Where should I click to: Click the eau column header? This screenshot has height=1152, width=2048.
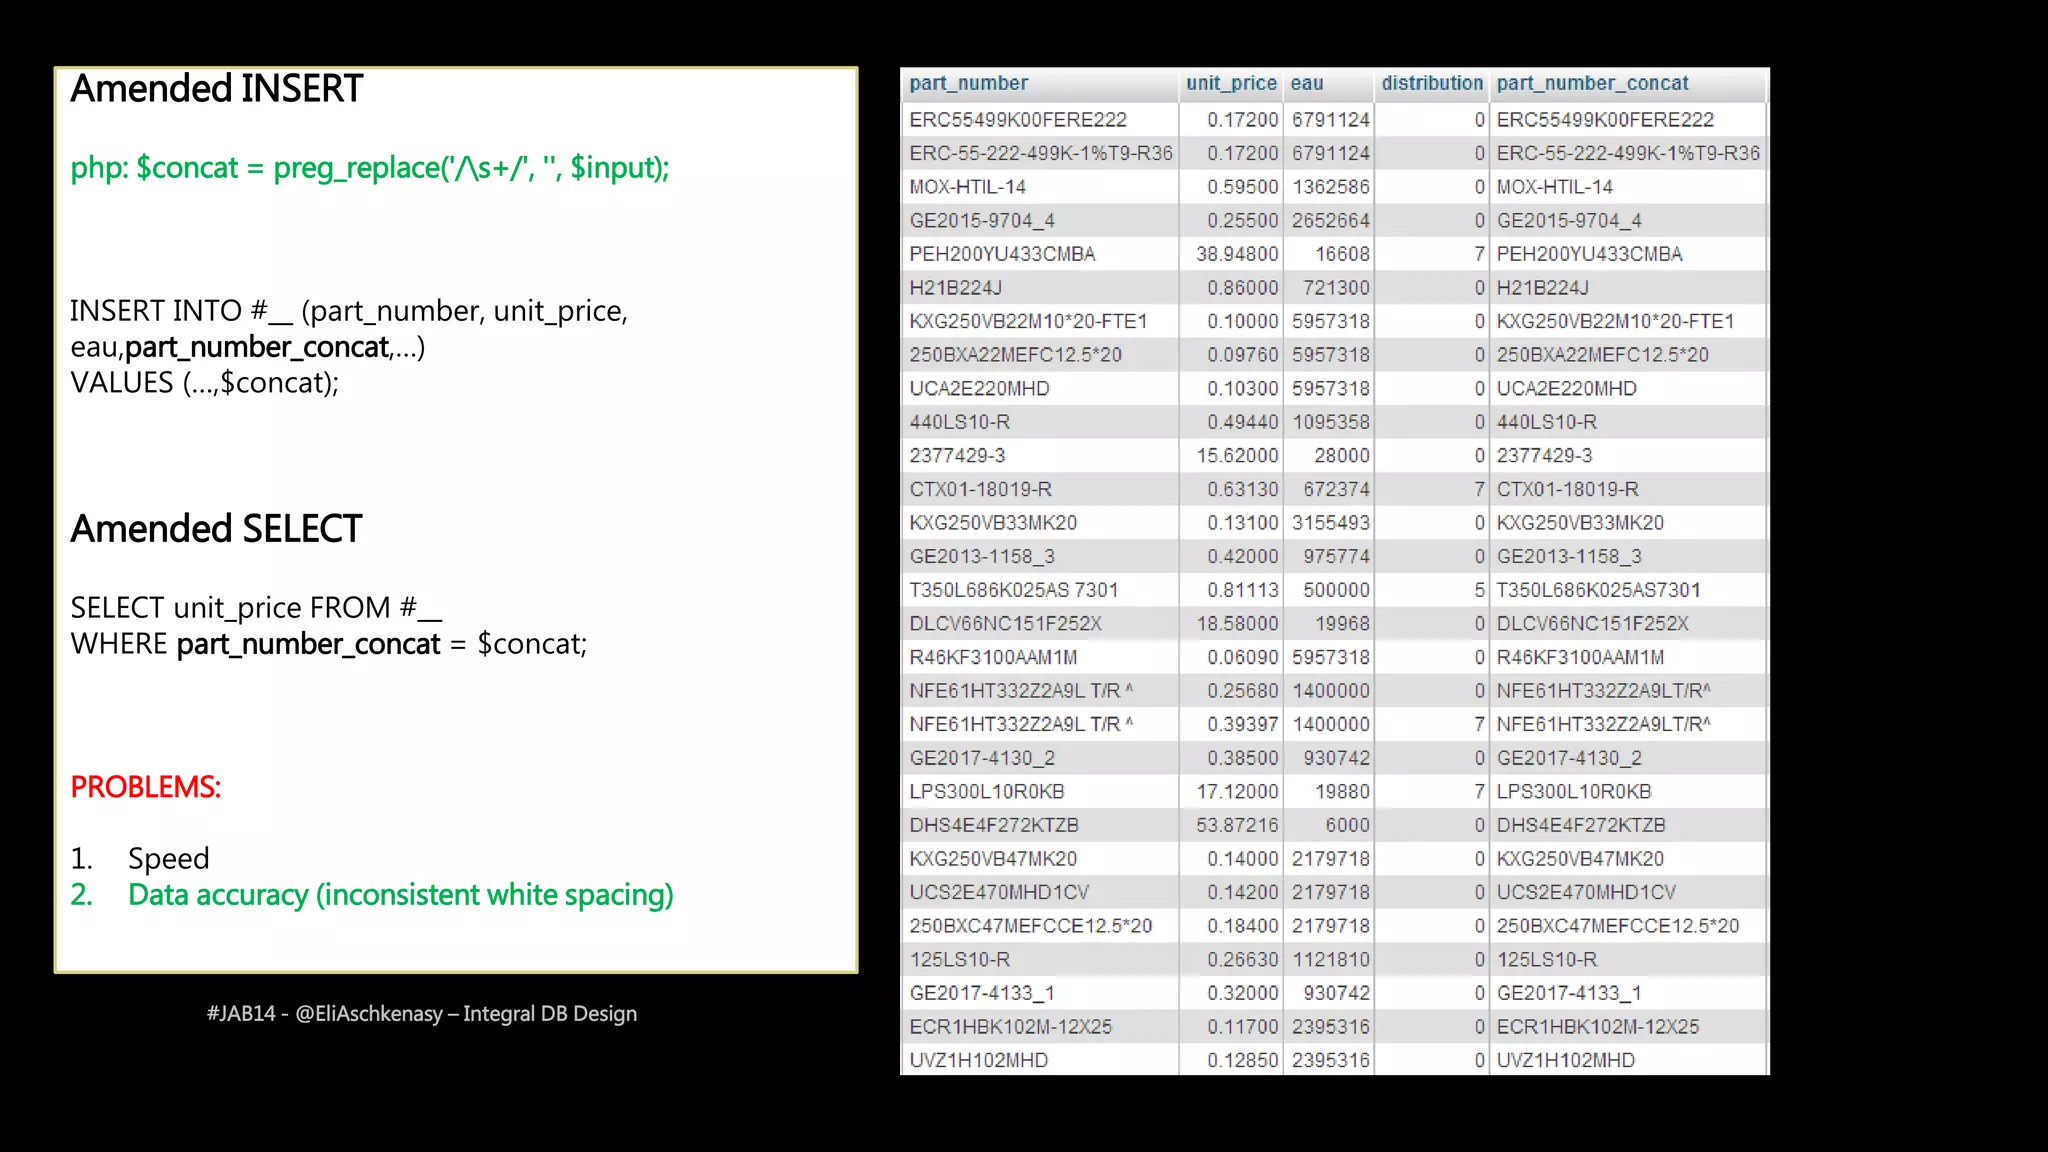coord(1306,84)
